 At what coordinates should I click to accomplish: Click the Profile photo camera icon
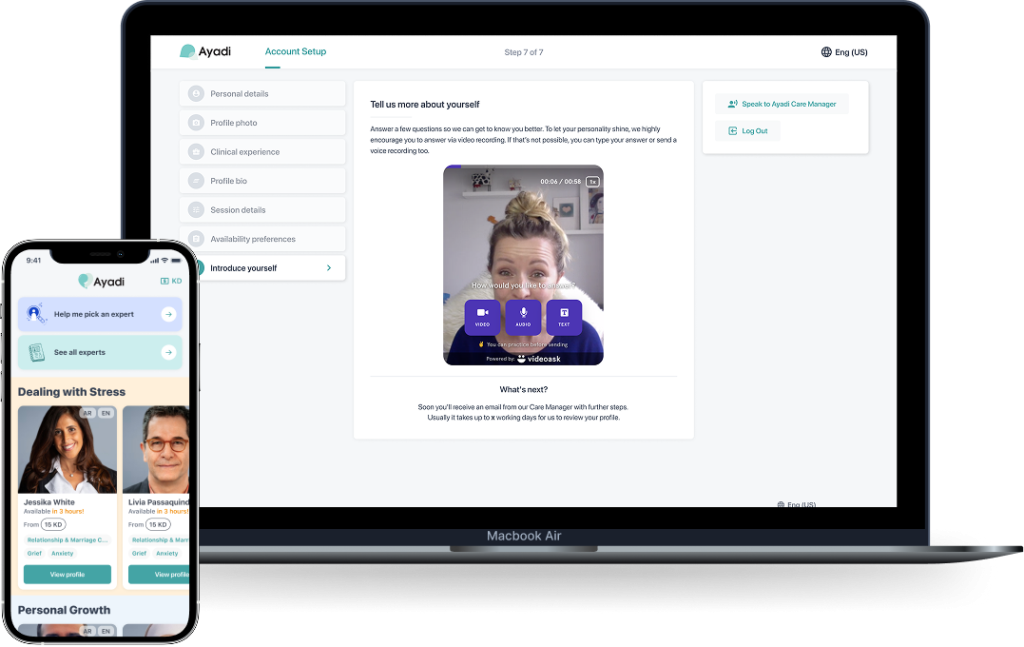(x=196, y=123)
